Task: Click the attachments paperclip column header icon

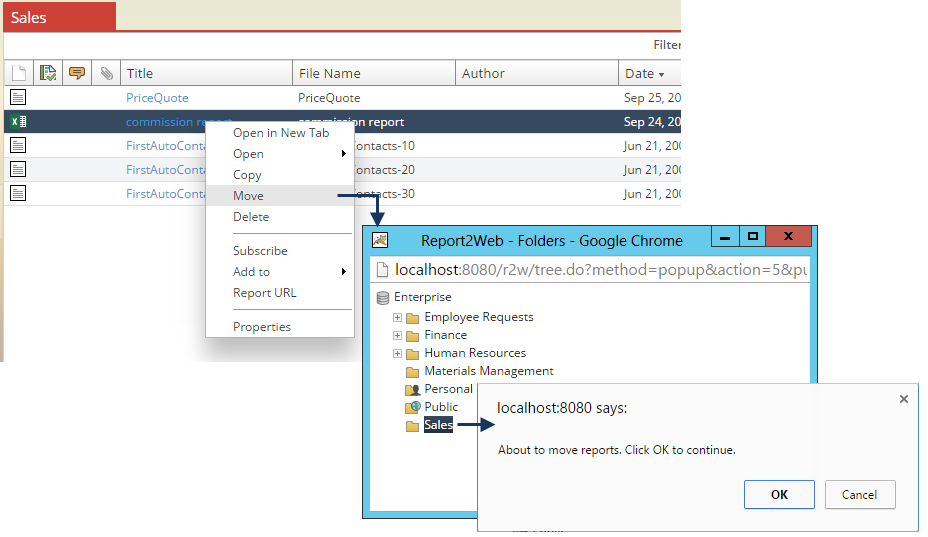Action: [106, 73]
